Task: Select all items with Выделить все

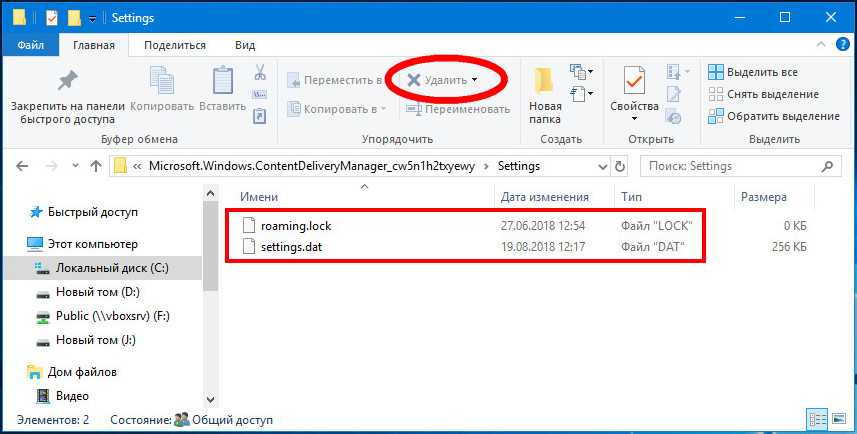Action: [753, 72]
